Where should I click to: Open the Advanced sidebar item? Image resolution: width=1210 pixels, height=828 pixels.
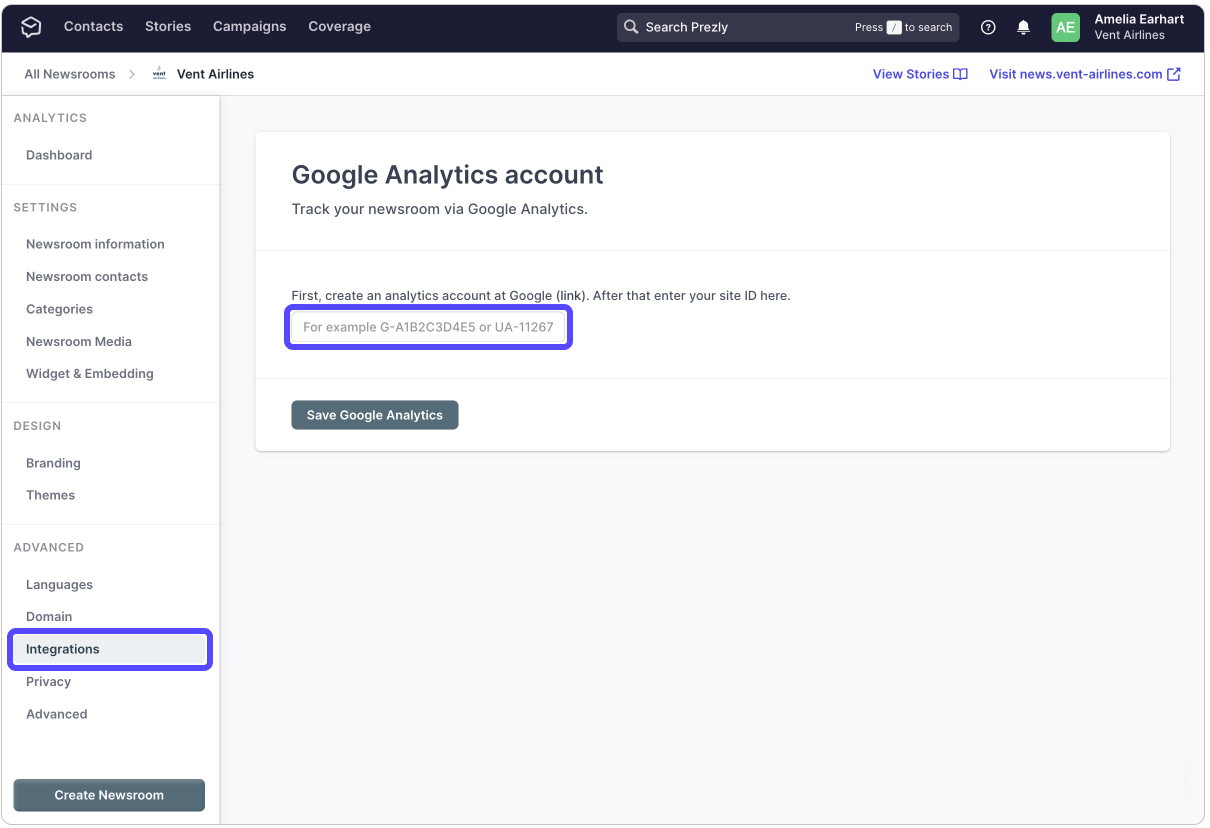coord(56,714)
